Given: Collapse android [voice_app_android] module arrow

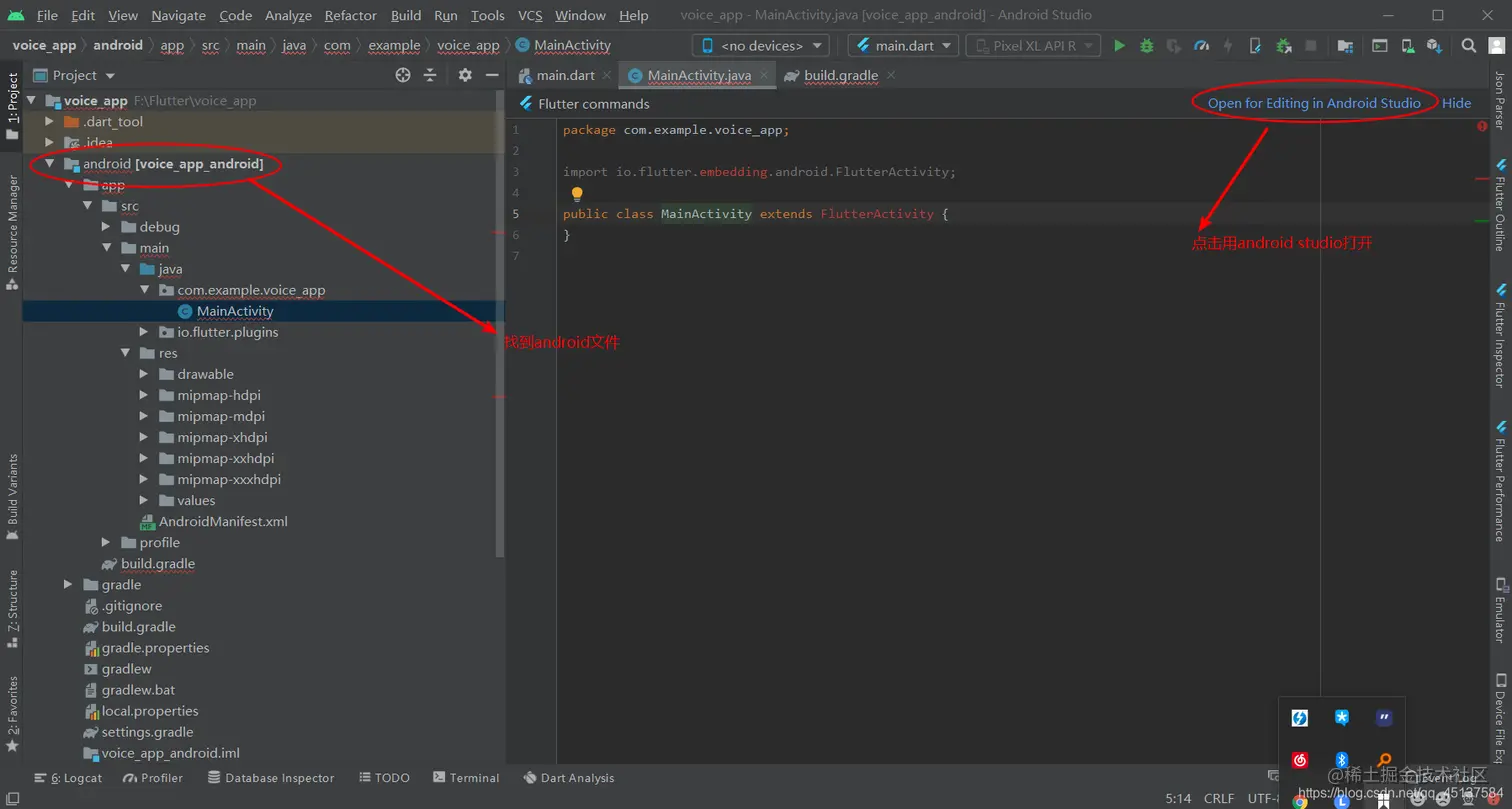Looking at the screenshot, I should 49,164.
